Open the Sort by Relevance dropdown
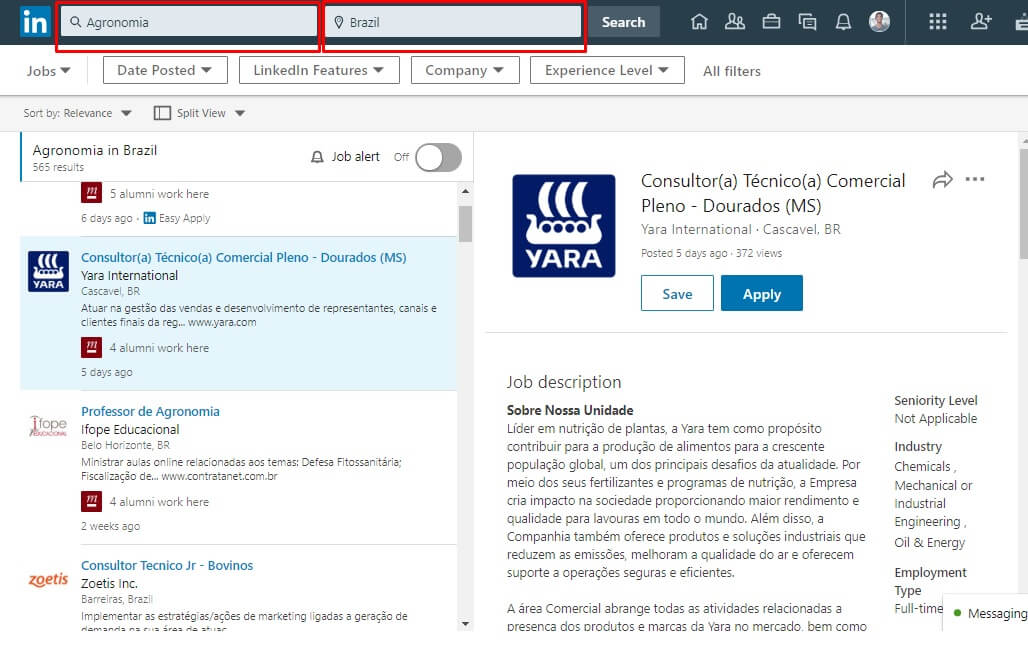This screenshot has width=1028, height=652. click(77, 113)
